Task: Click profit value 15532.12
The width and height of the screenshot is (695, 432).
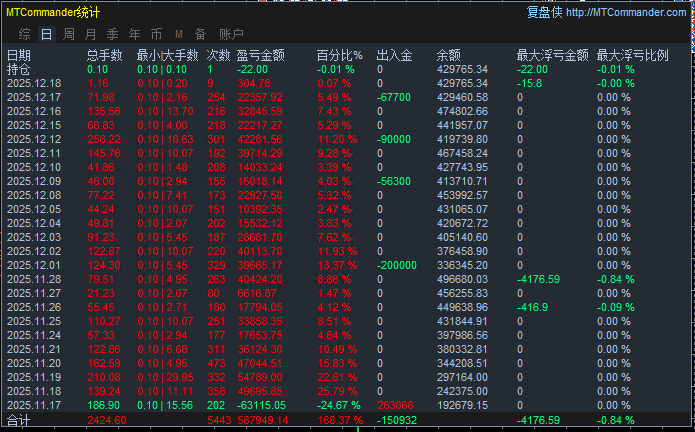Action: coord(260,223)
